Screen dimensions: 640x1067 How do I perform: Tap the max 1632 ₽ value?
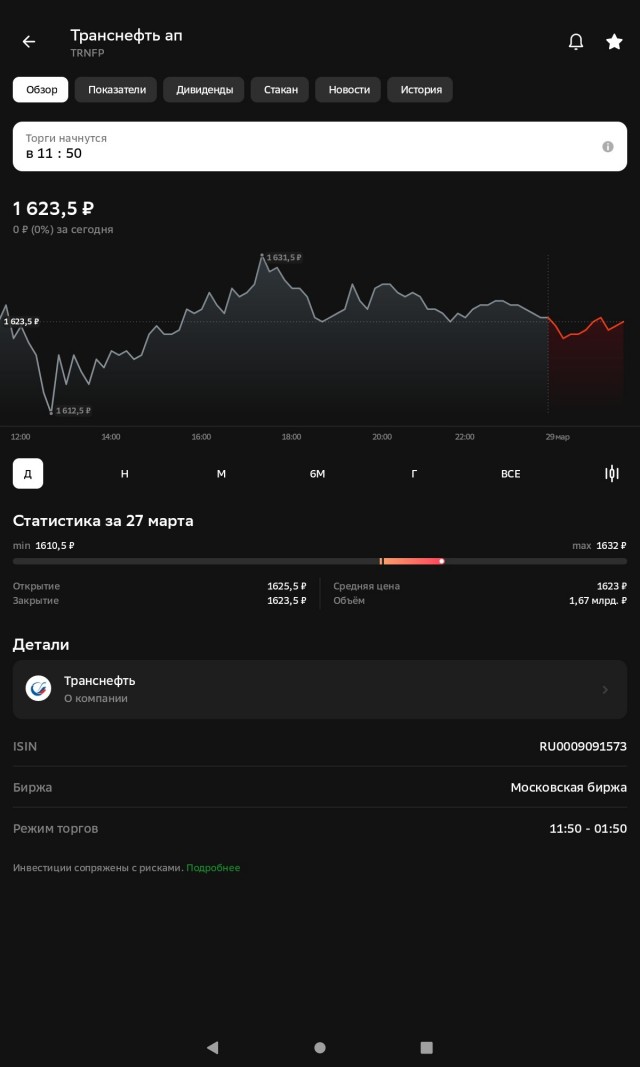611,545
